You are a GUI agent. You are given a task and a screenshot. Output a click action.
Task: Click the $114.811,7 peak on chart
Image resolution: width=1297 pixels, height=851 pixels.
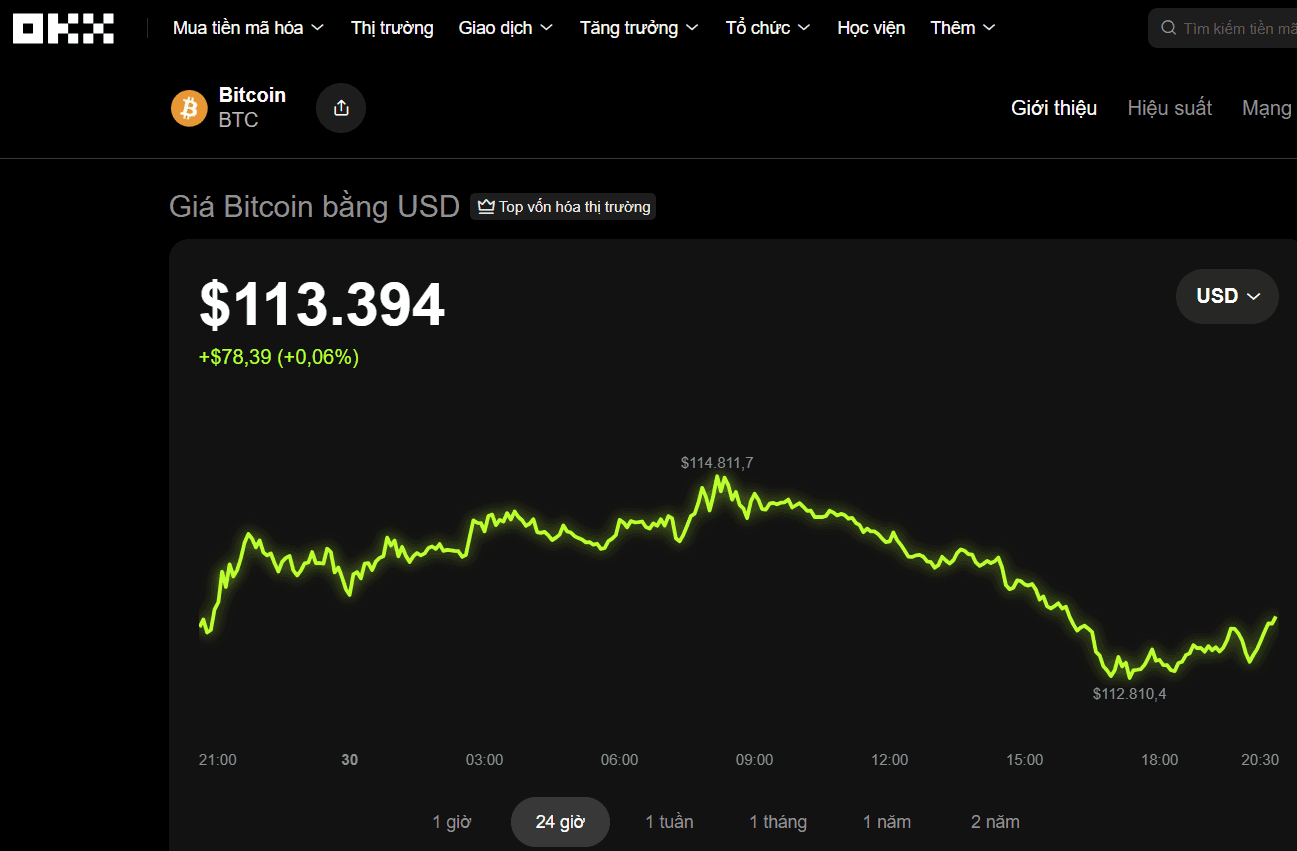pos(718,478)
